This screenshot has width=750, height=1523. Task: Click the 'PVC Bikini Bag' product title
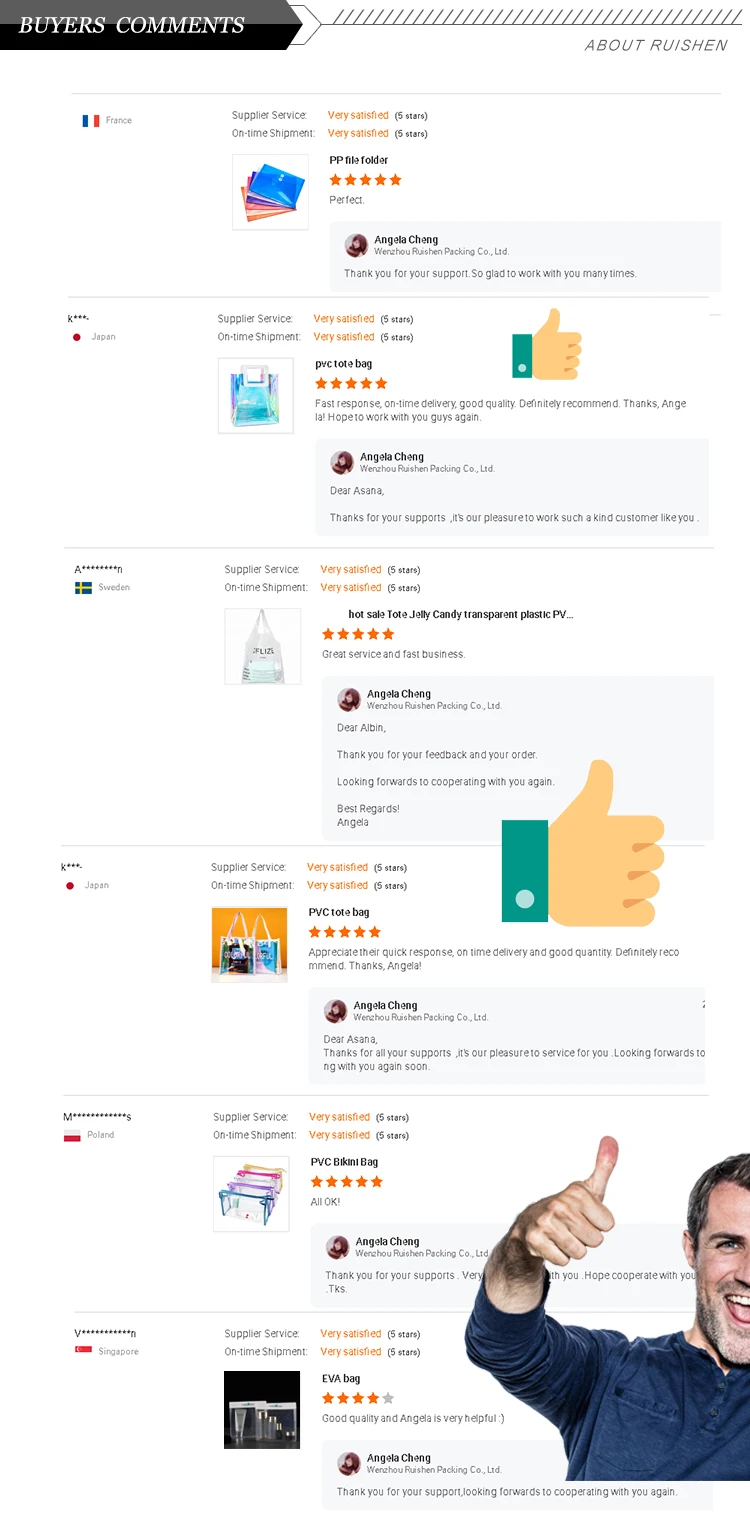point(344,1162)
